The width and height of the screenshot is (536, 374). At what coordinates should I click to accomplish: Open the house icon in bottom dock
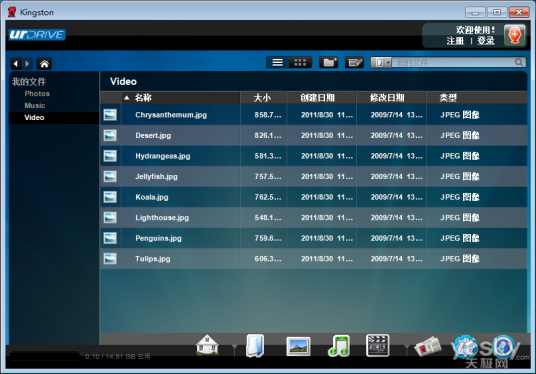pos(207,345)
